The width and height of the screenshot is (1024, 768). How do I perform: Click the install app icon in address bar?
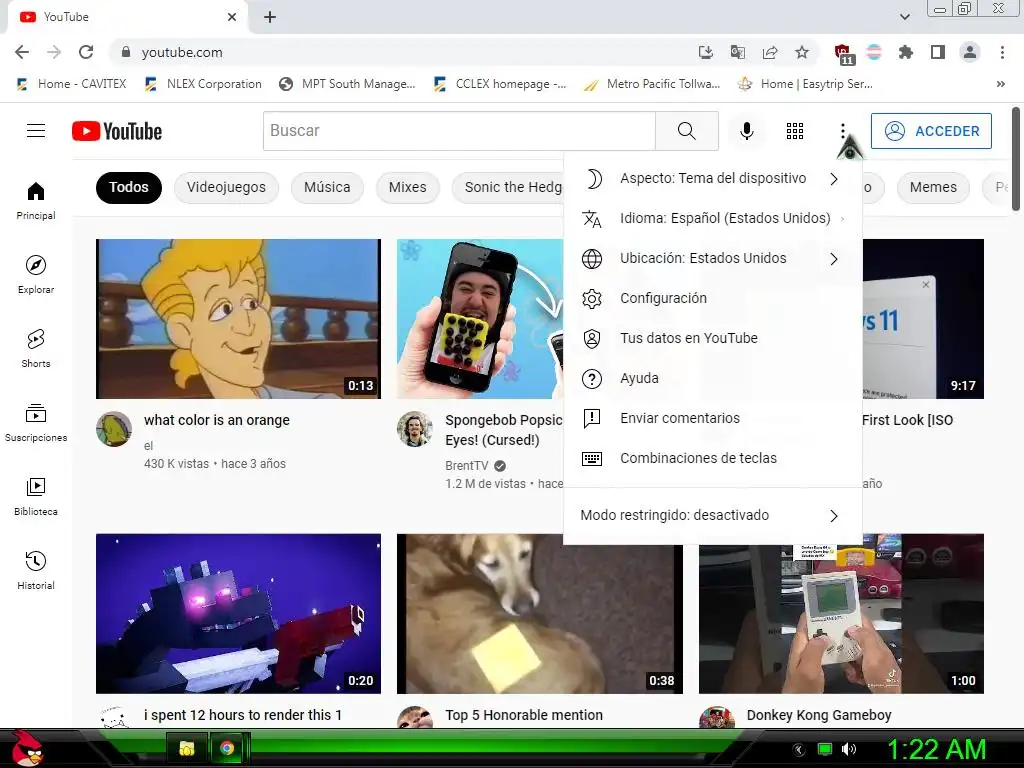[x=706, y=52]
